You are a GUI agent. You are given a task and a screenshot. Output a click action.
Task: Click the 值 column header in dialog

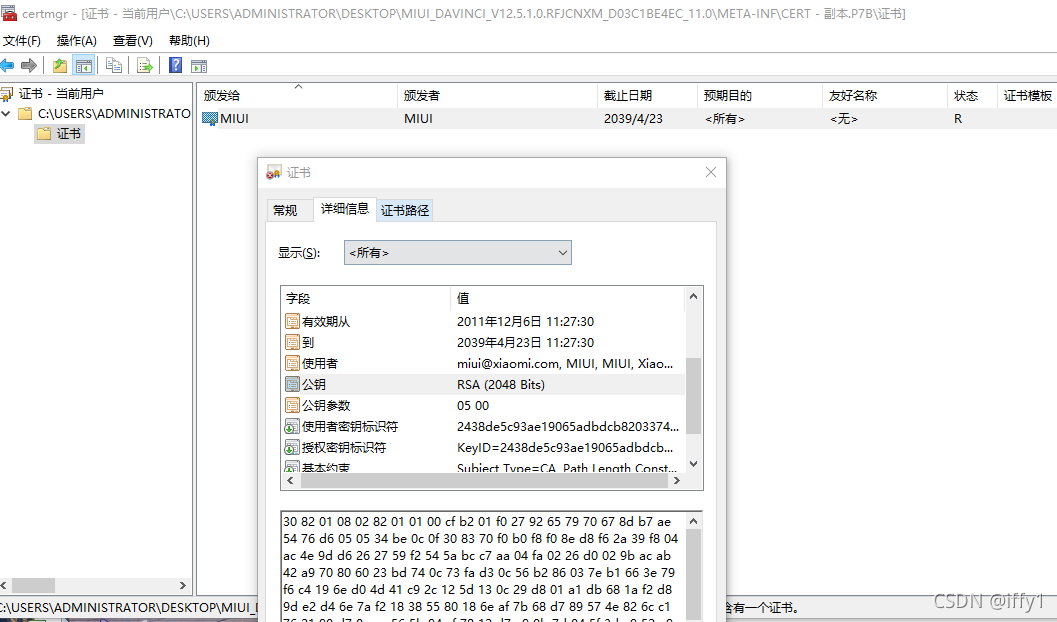568,298
